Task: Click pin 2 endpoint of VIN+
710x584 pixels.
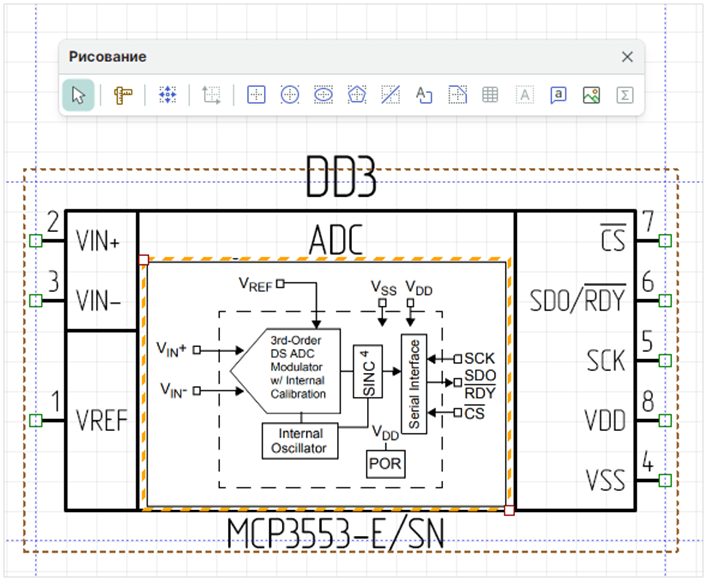Action: (x=36, y=241)
